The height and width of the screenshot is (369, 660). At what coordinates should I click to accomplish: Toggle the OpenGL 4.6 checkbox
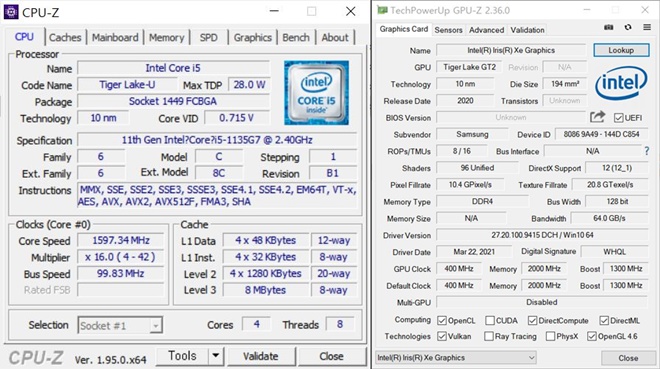592,336
